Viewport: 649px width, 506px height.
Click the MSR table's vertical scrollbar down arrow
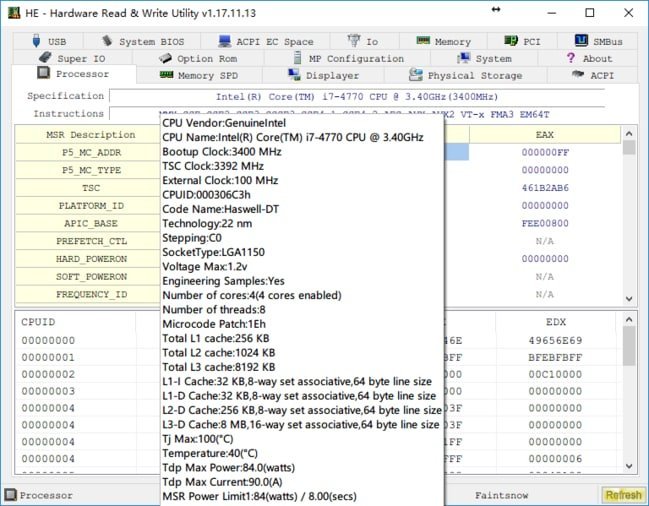[628, 298]
